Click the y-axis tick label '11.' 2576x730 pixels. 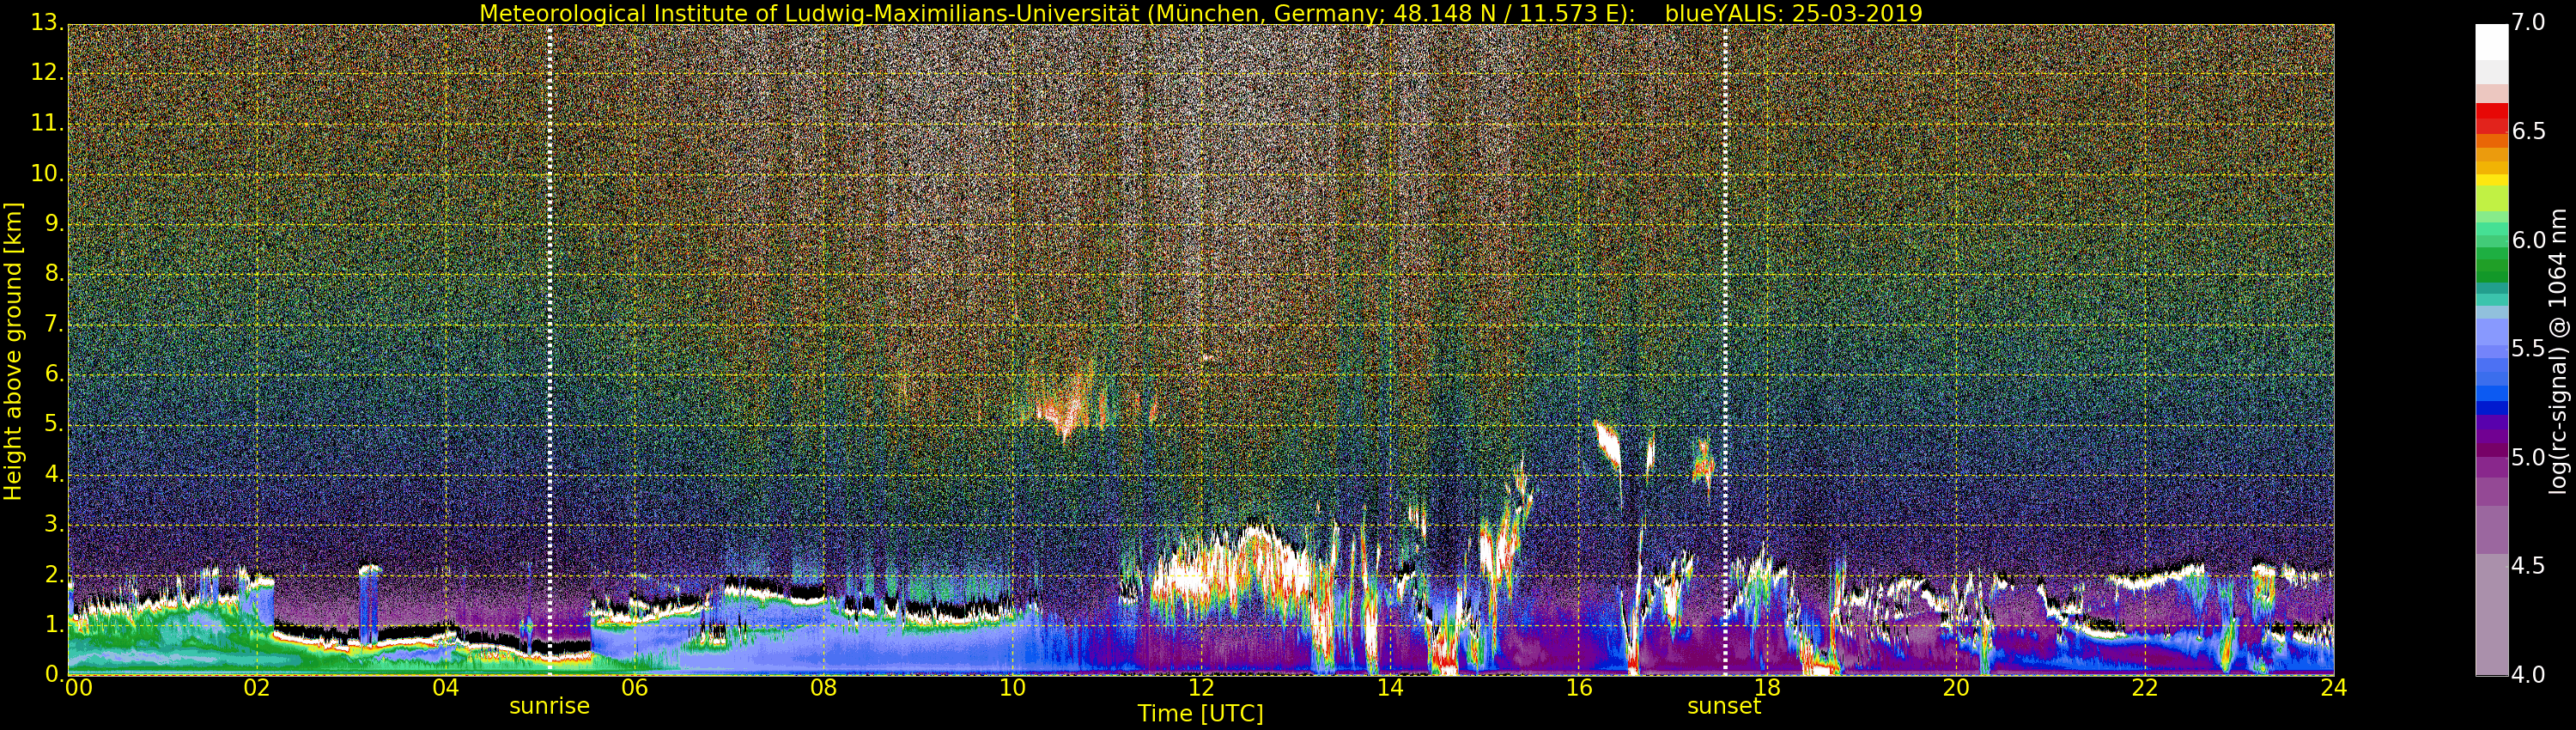(x=47, y=123)
